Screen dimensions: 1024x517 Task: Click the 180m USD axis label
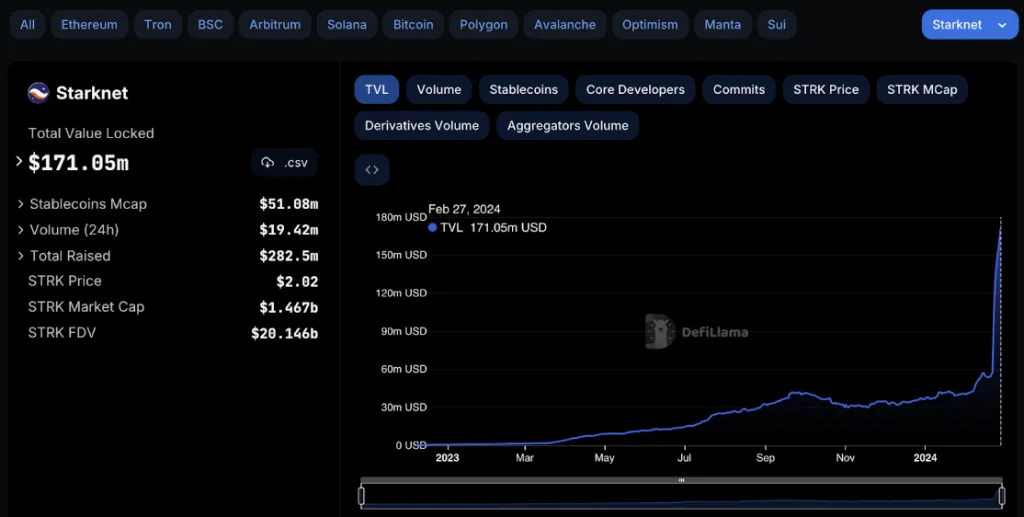401,217
